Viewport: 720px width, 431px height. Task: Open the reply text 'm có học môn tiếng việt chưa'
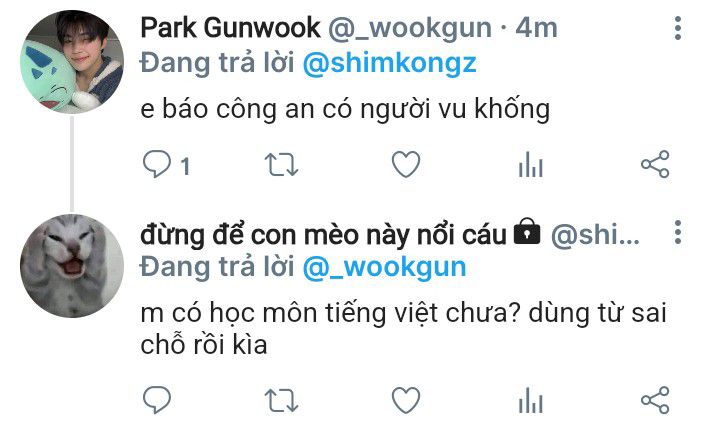point(331,313)
